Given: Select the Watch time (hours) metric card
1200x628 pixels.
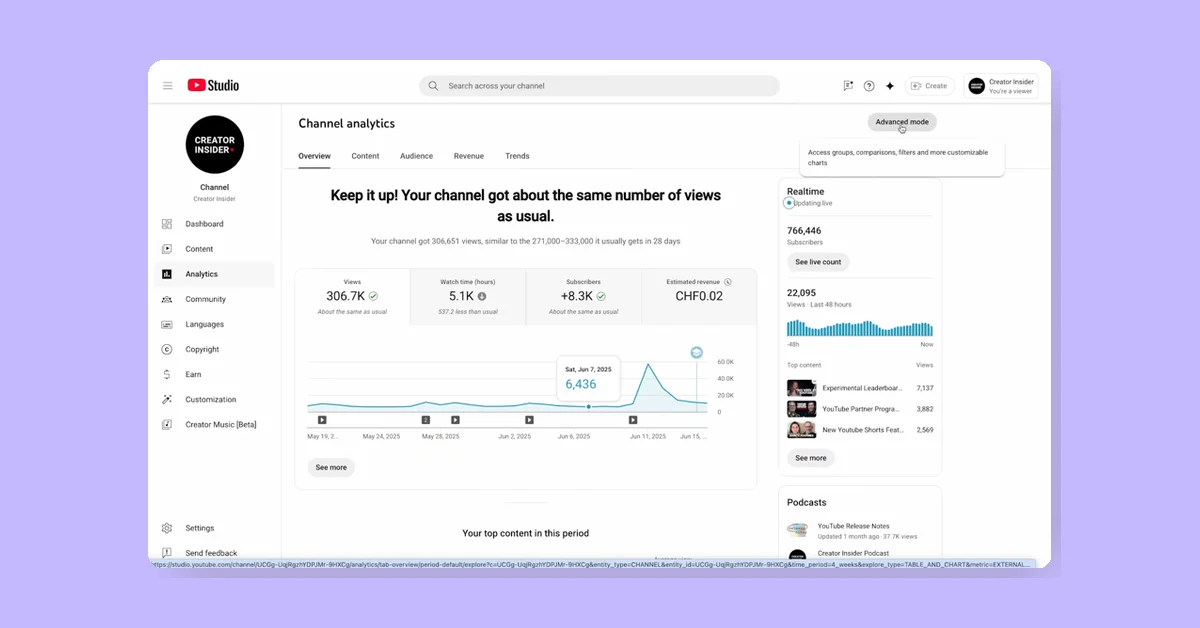Looking at the screenshot, I should (468, 297).
